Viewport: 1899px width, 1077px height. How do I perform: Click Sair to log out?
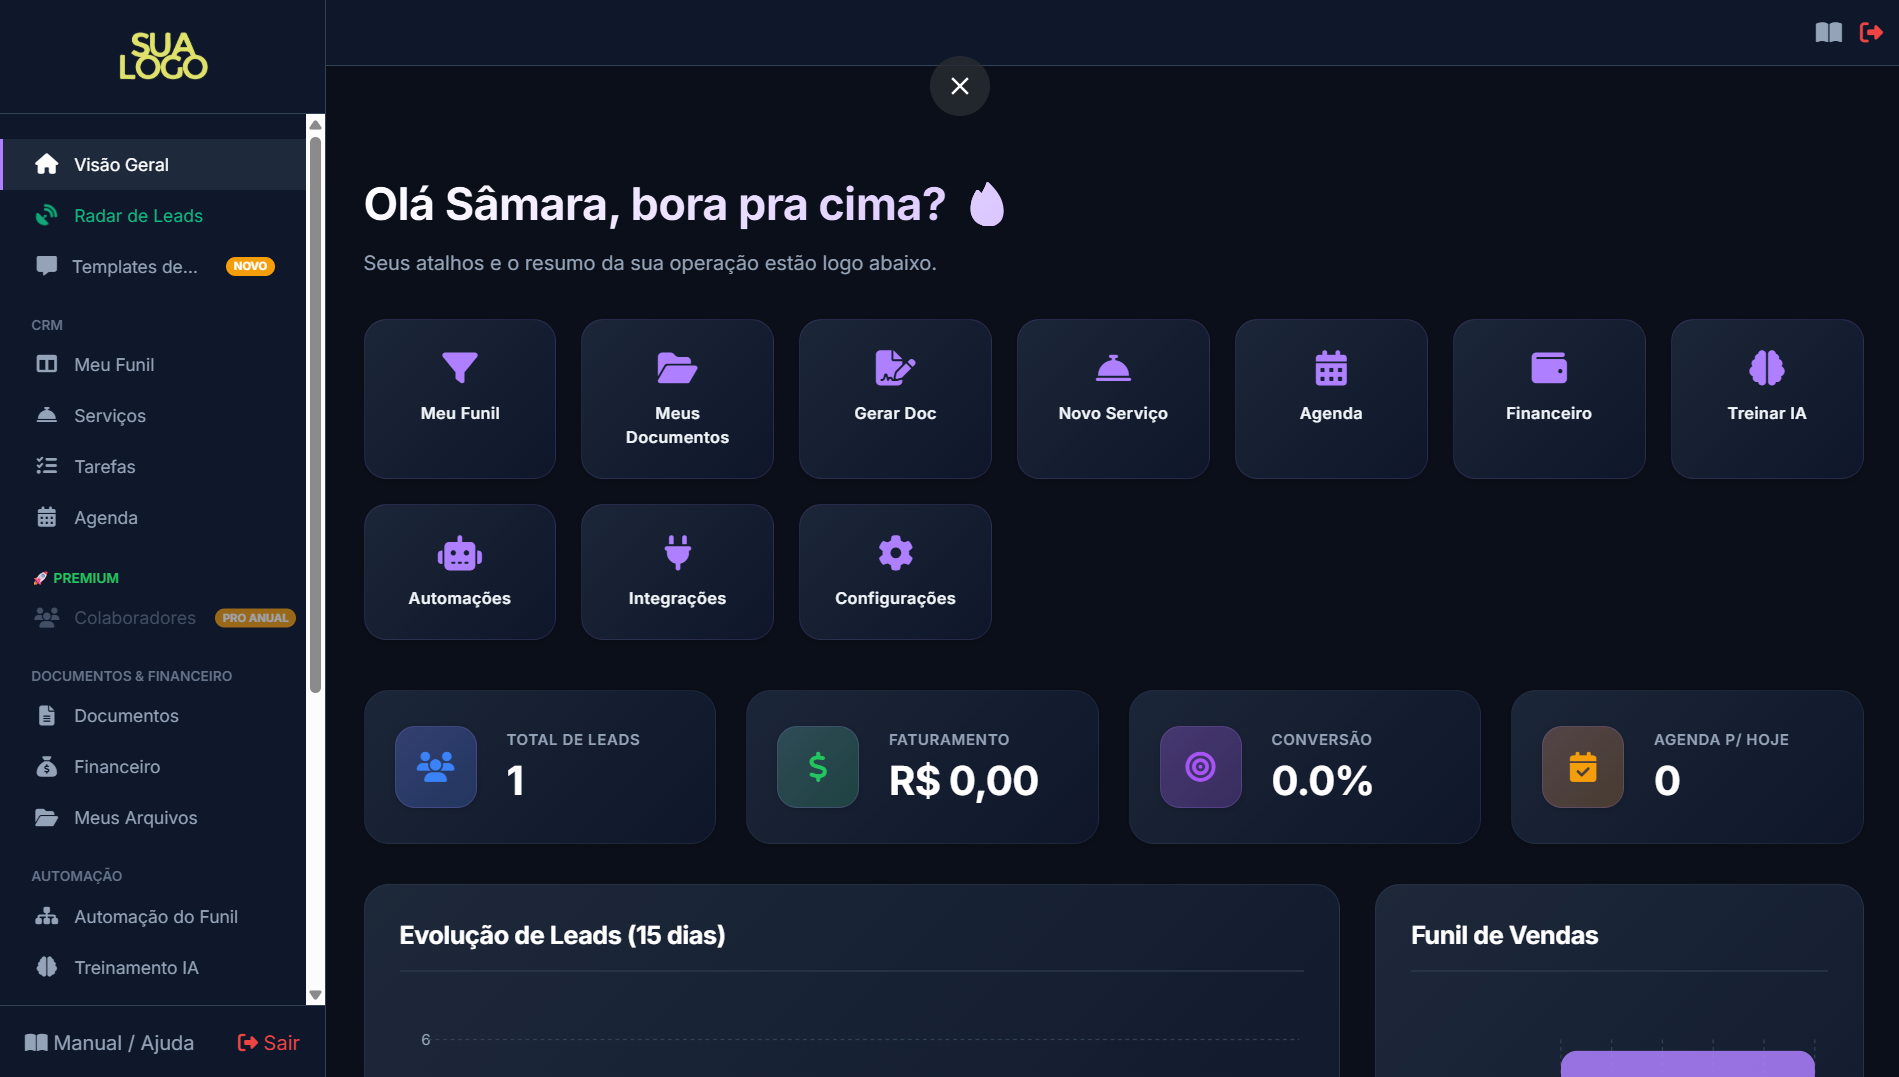coord(267,1042)
